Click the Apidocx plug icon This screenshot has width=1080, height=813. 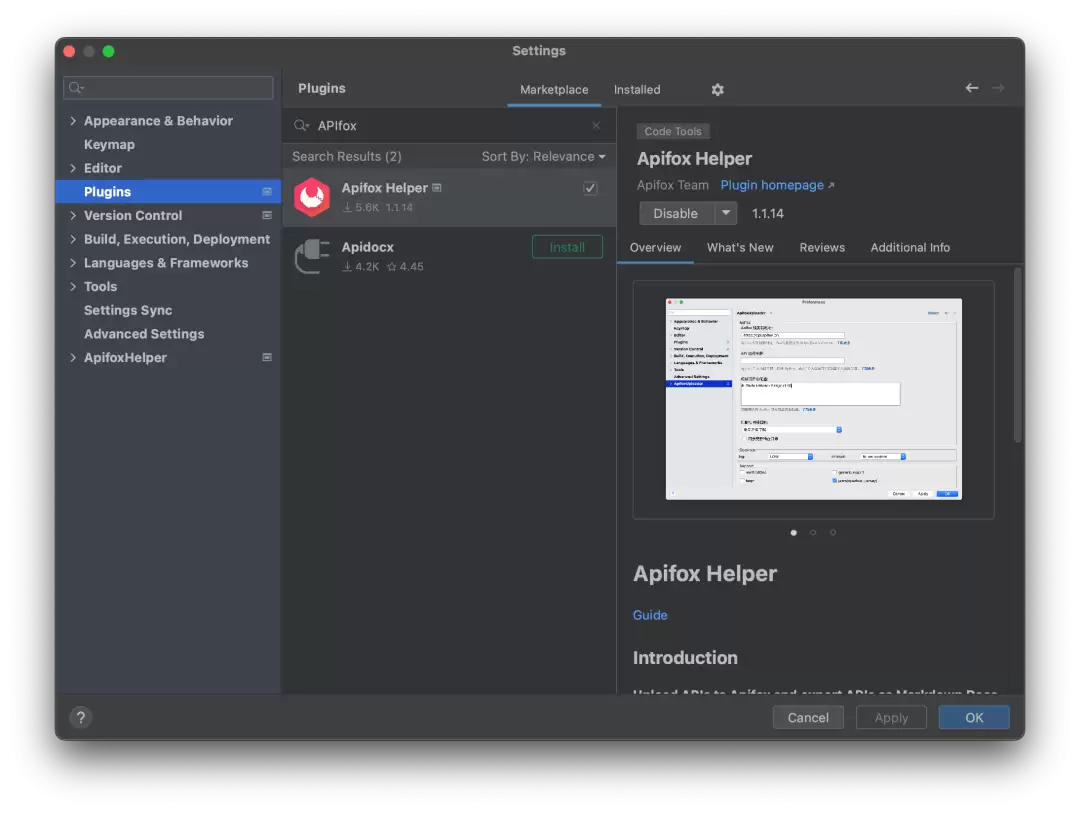click(312, 256)
